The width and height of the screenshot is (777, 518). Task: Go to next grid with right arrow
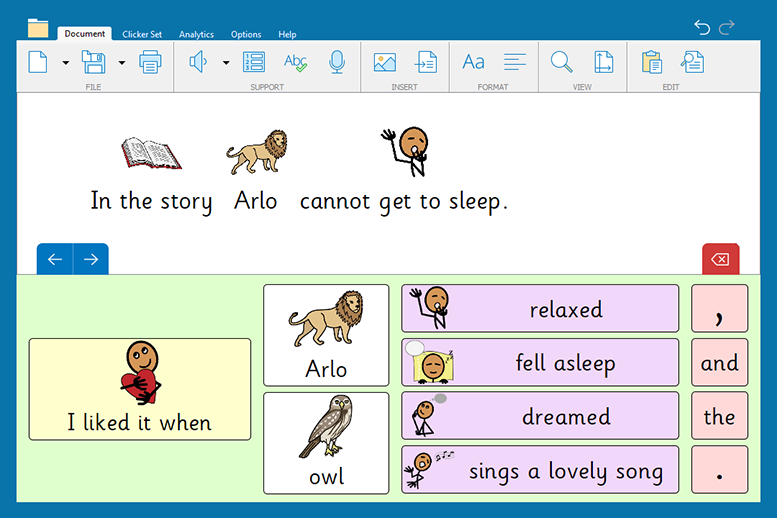pos(91,260)
